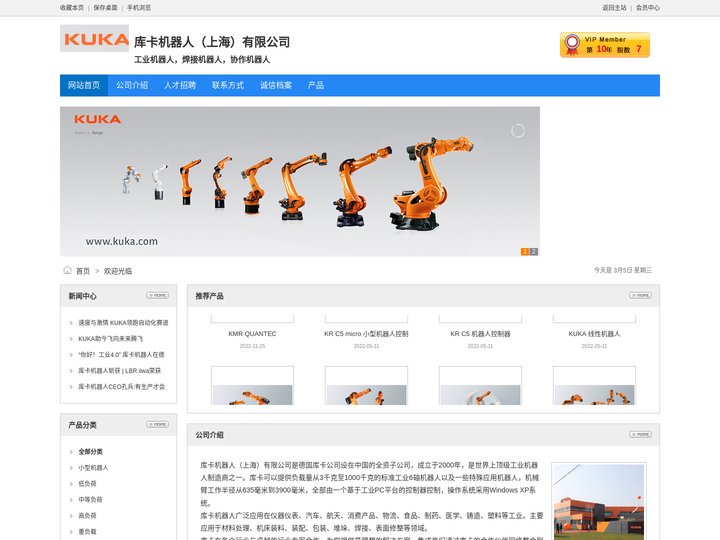
Task: Open KUKA 线性机器人 product link
Action: (x=594, y=334)
